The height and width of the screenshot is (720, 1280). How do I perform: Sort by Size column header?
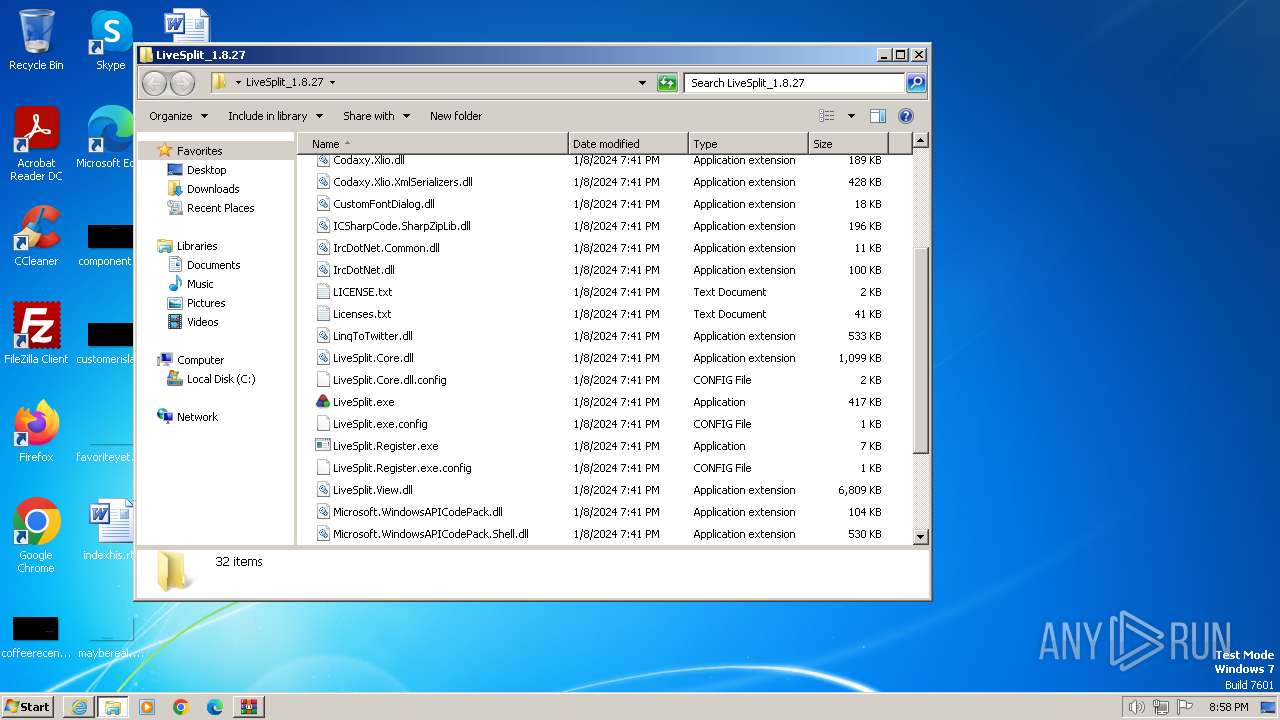point(848,144)
